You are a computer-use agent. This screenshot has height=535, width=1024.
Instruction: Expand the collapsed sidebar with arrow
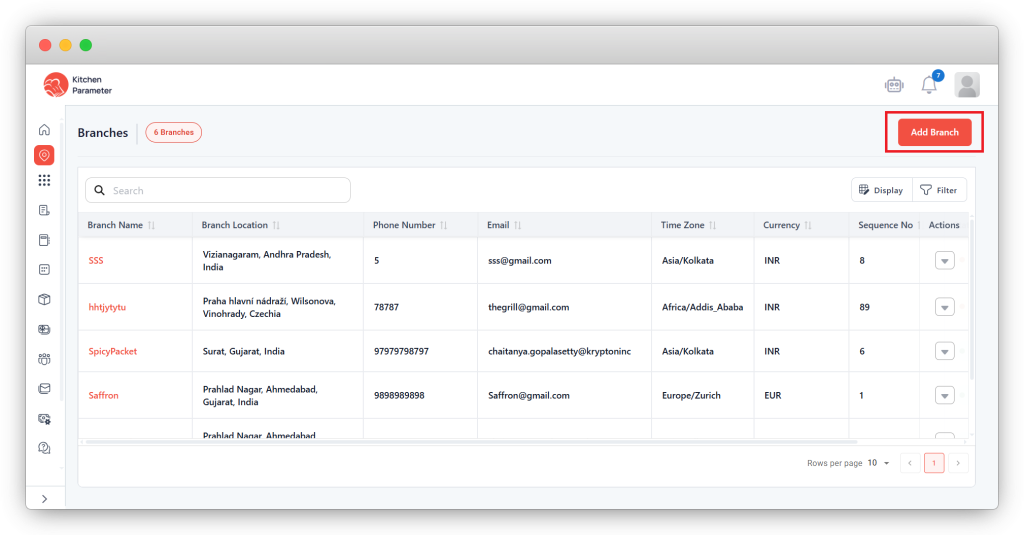pyautogui.click(x=44, y=498)
